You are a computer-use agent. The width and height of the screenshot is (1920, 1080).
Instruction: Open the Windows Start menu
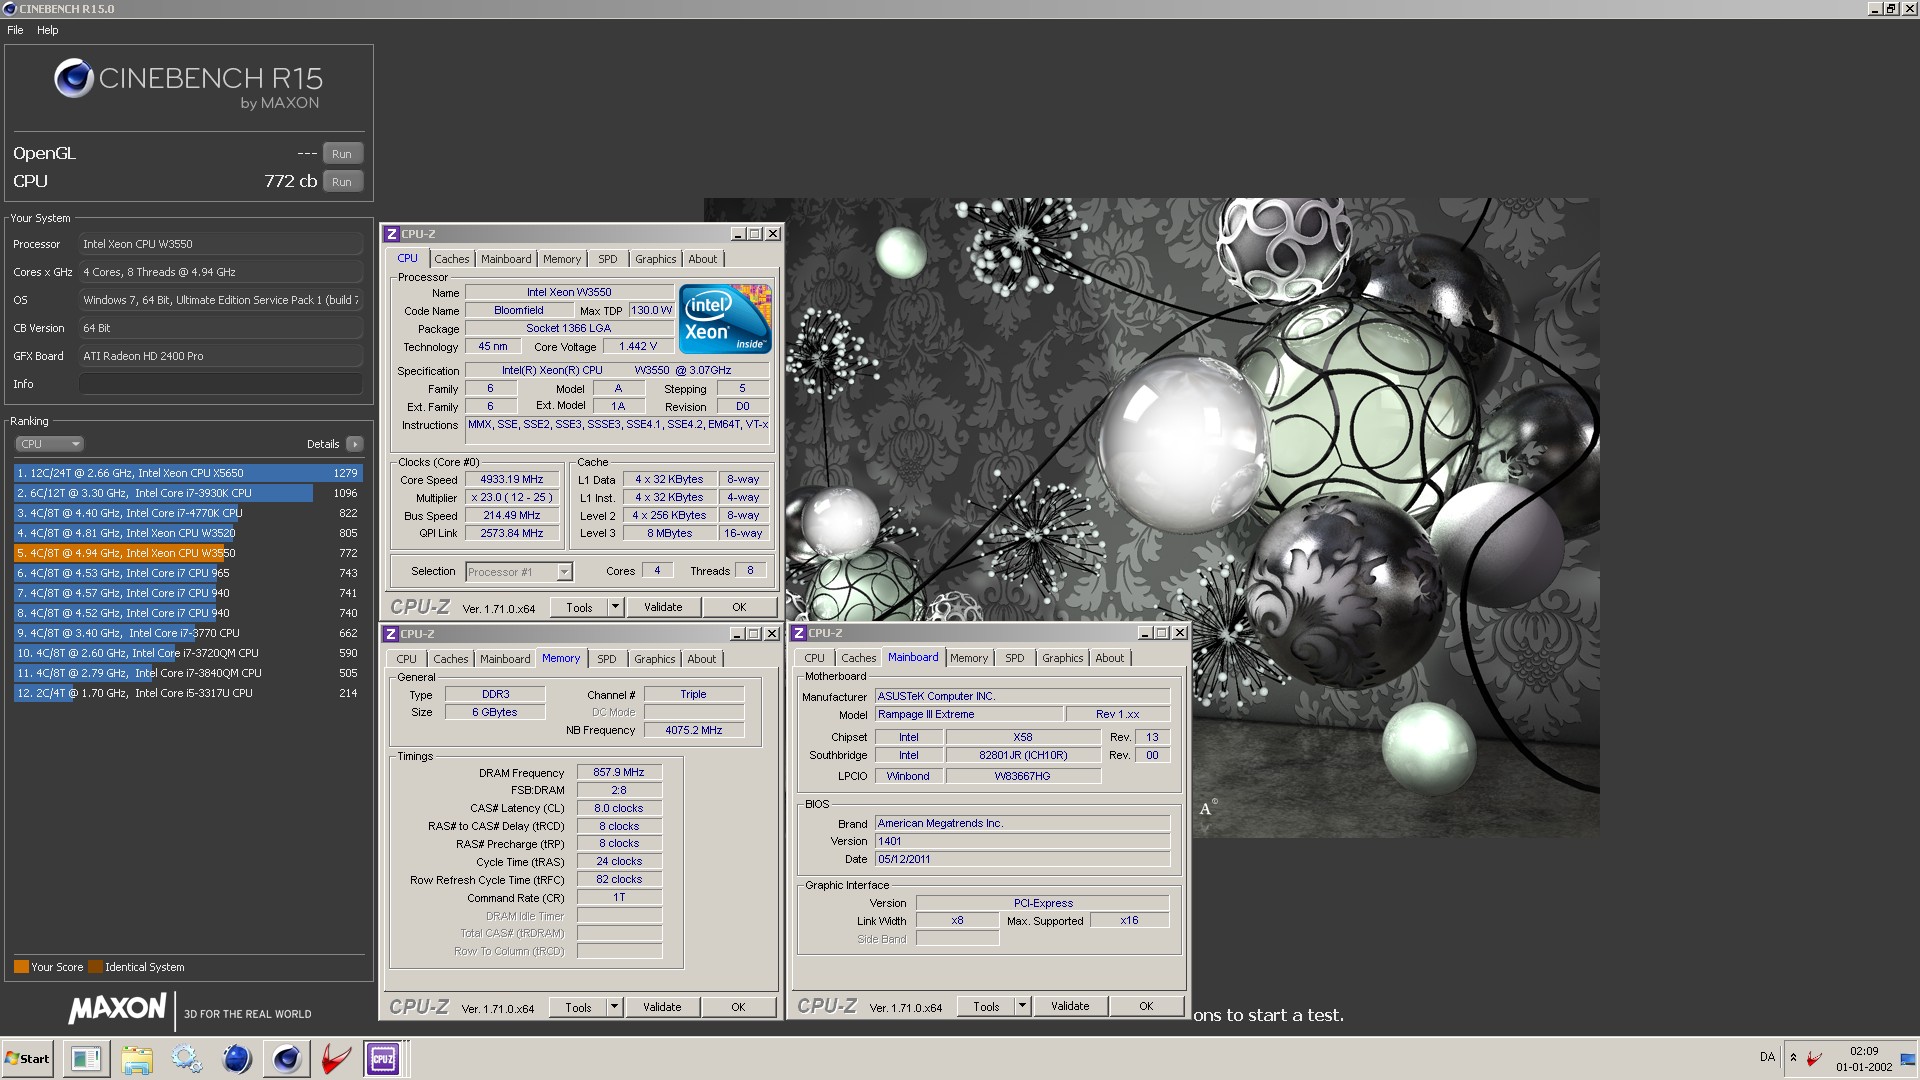click(x=28, y=1058)
